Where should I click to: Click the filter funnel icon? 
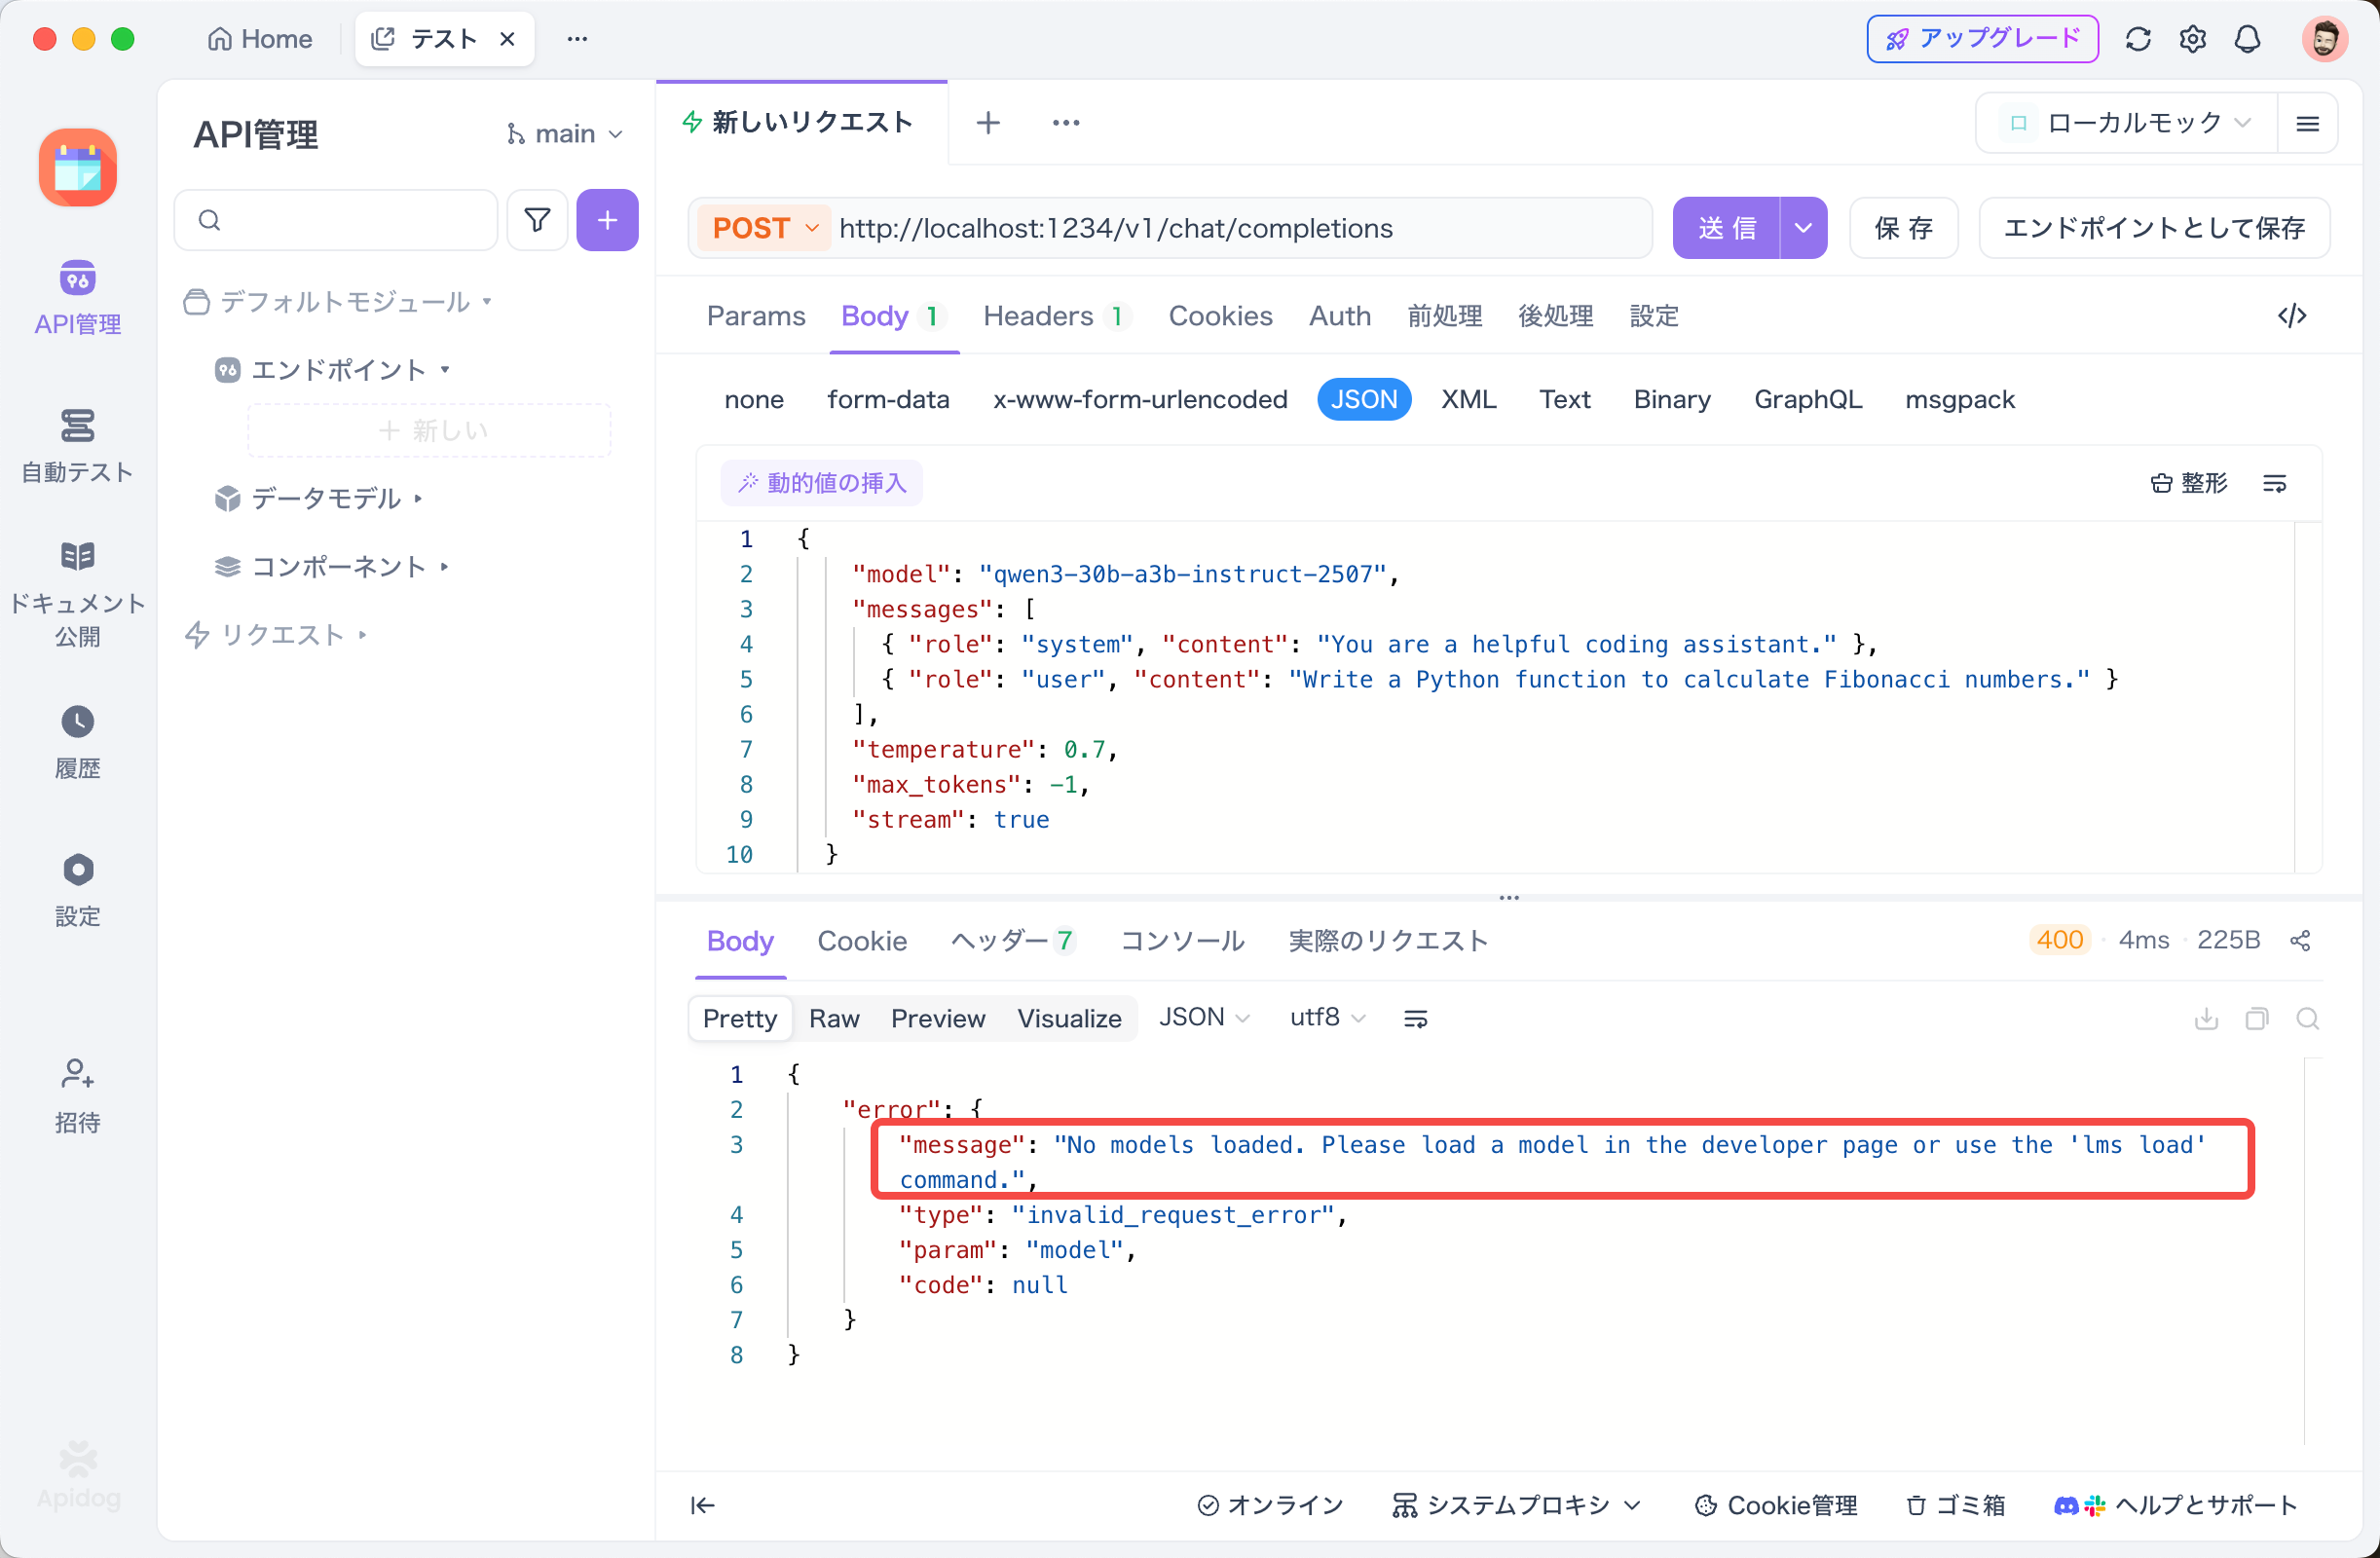coord(537,220)
